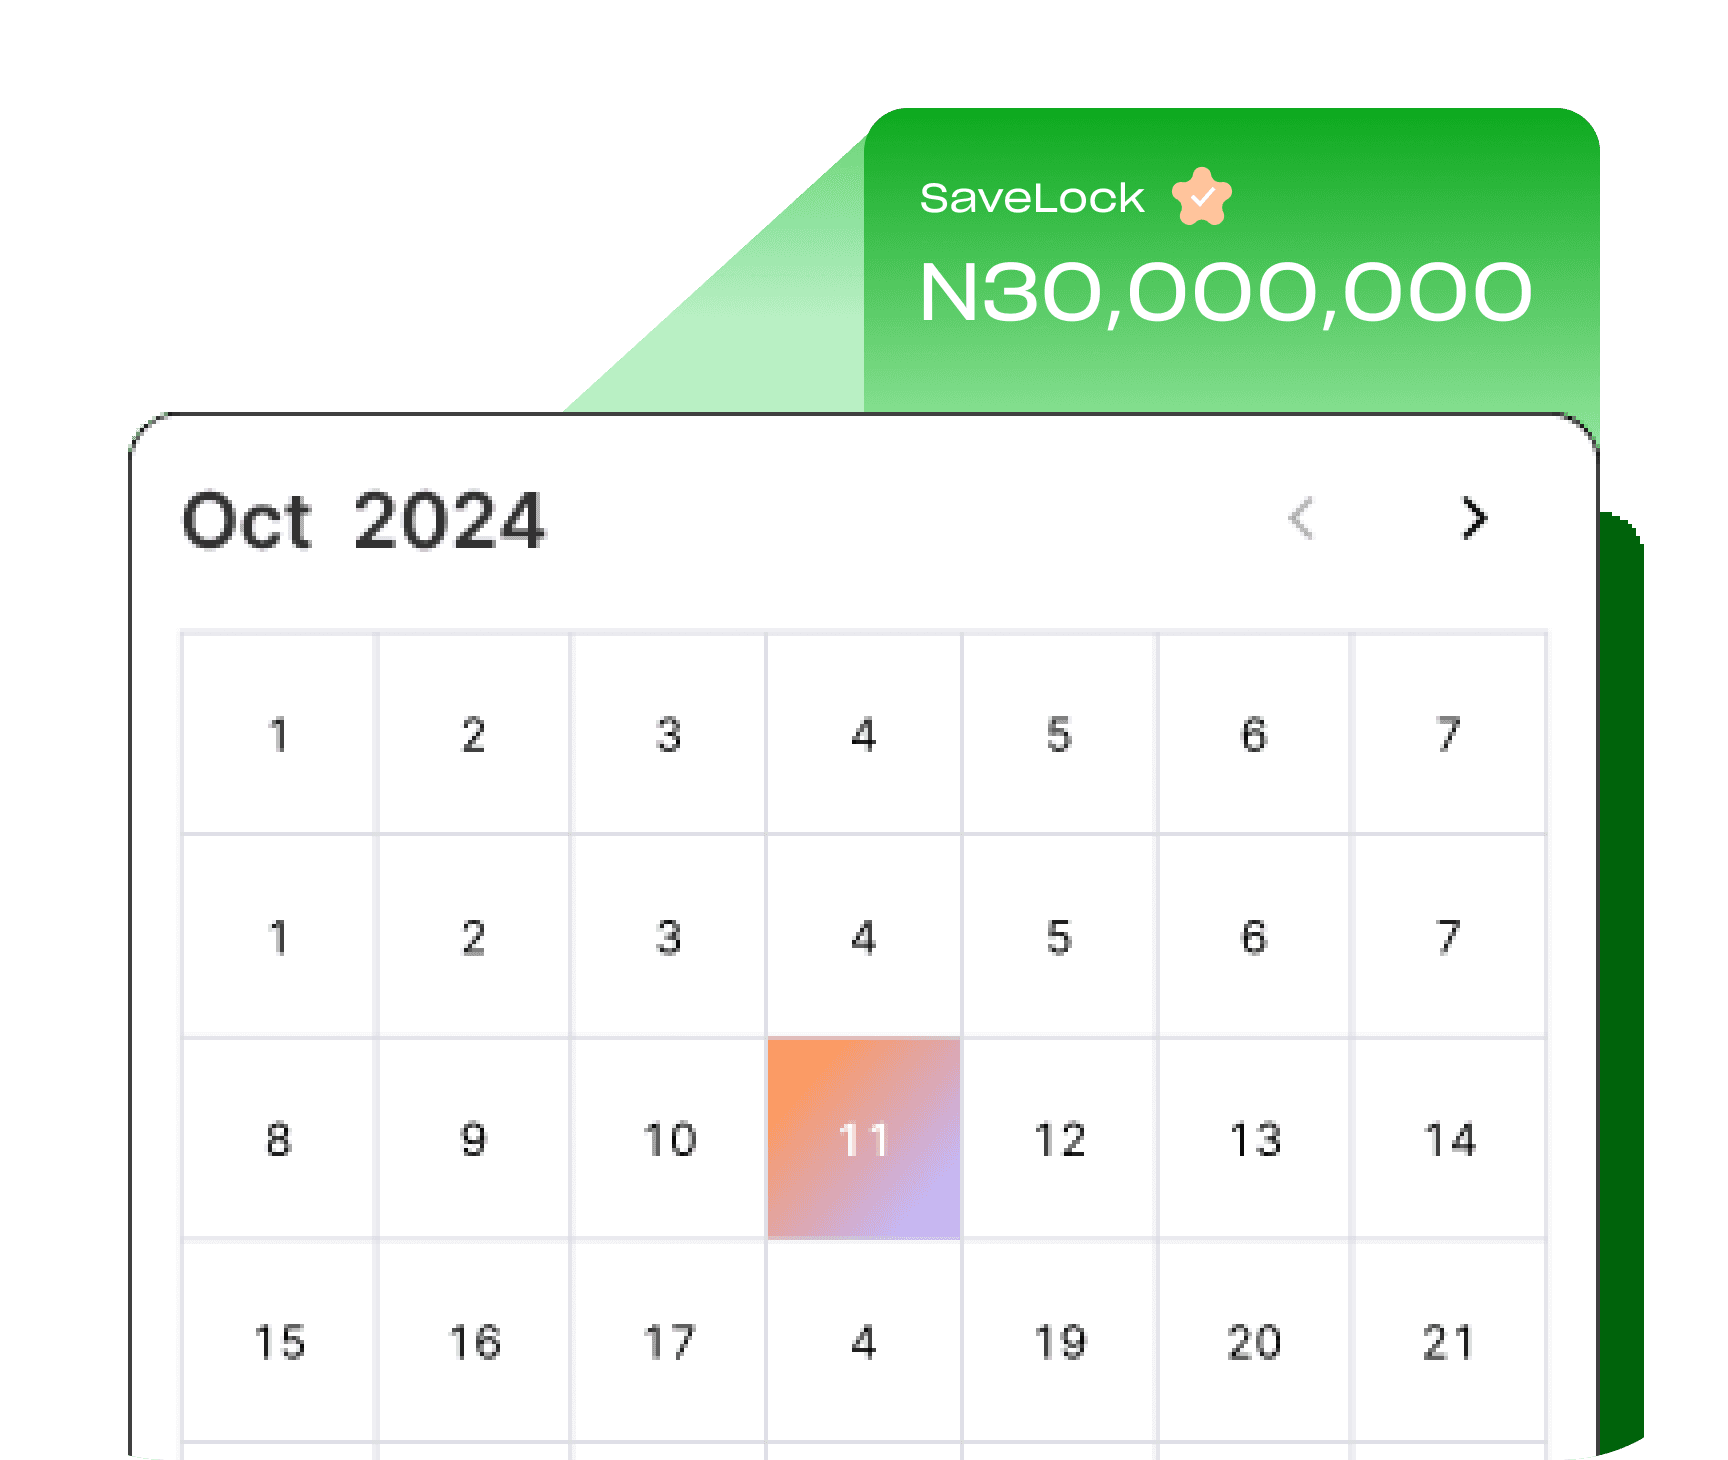Pick date 19 in the calendar
The image size is (1728, 1460).
click(1059, 1342)
